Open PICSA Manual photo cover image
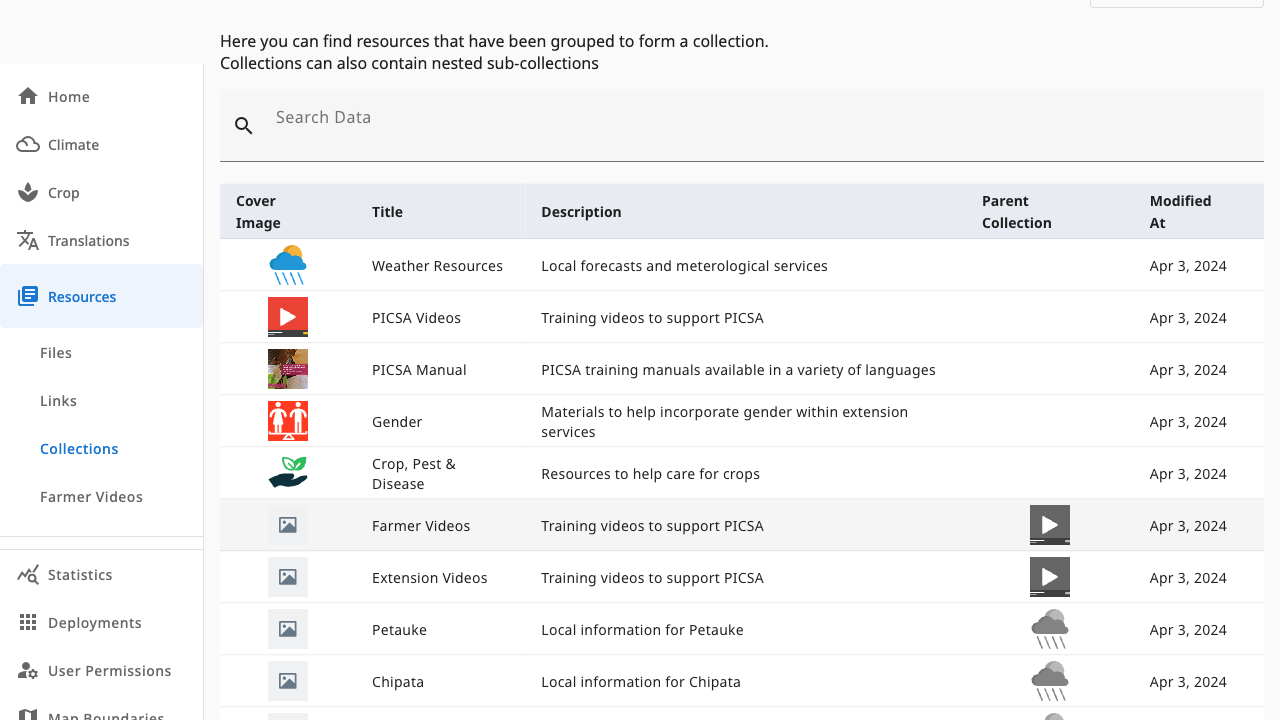The width and height of the screenshot is (1280, 720). 288,369
